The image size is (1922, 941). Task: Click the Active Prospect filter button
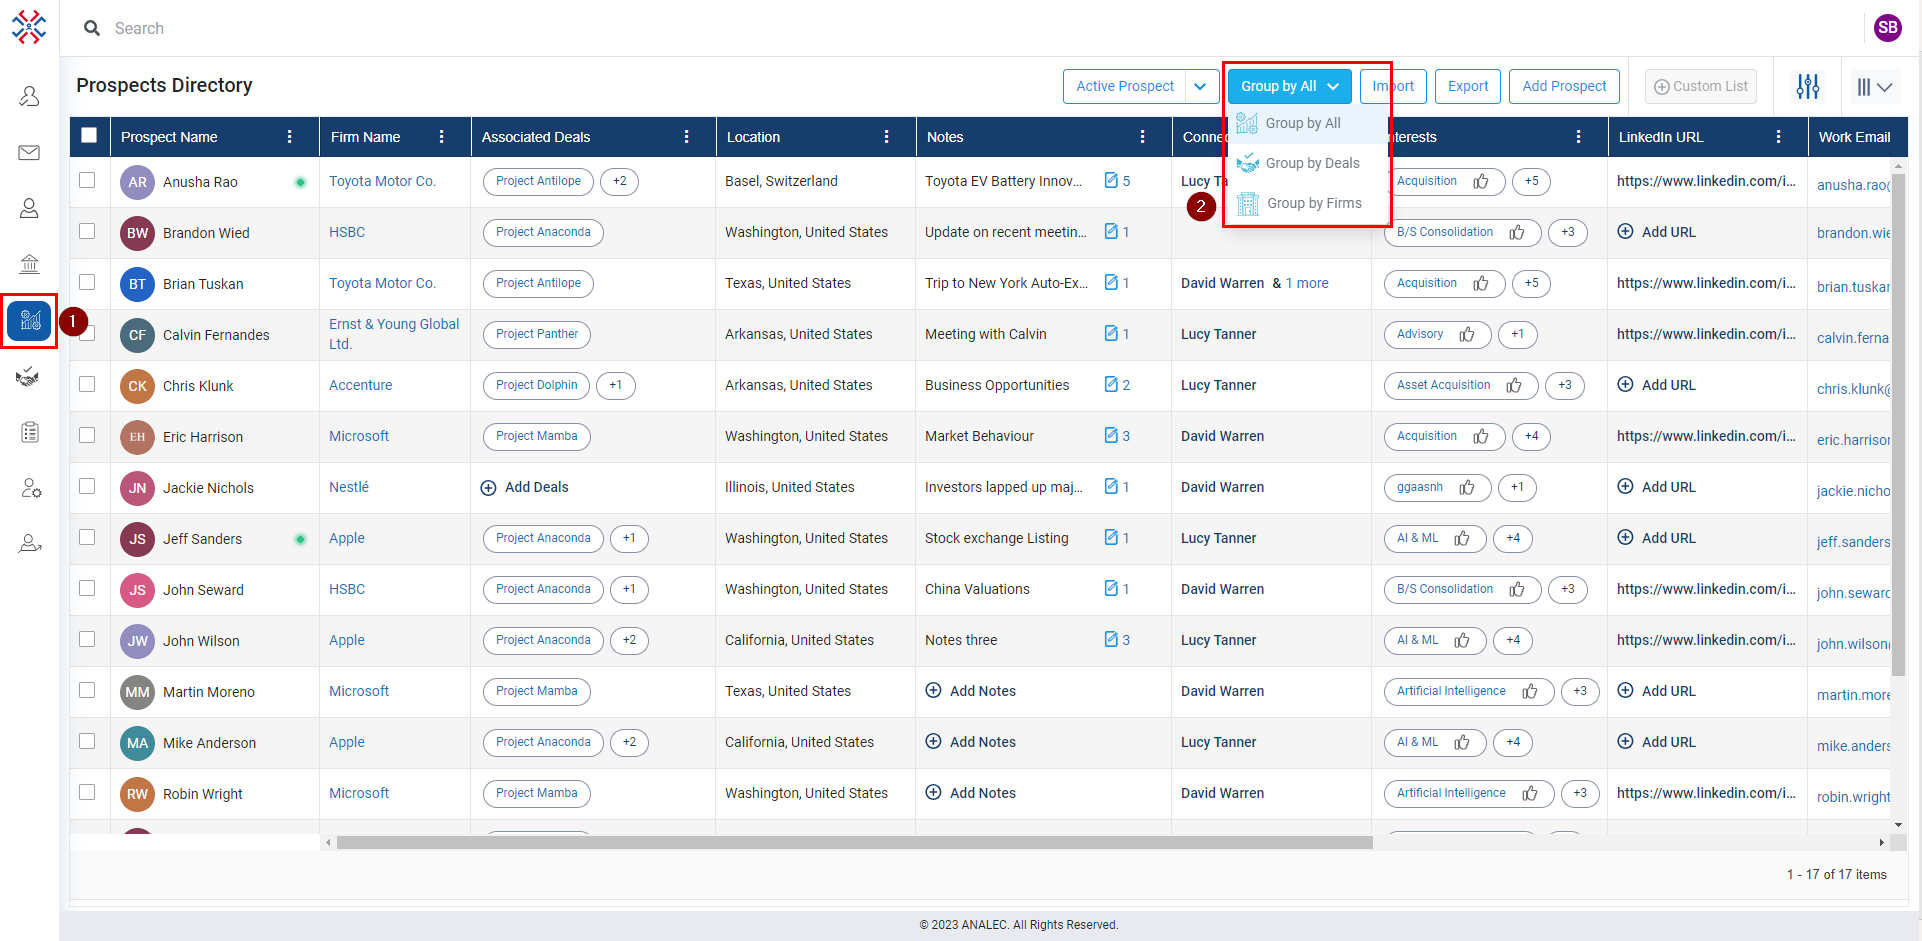(x=1124, y=86)
